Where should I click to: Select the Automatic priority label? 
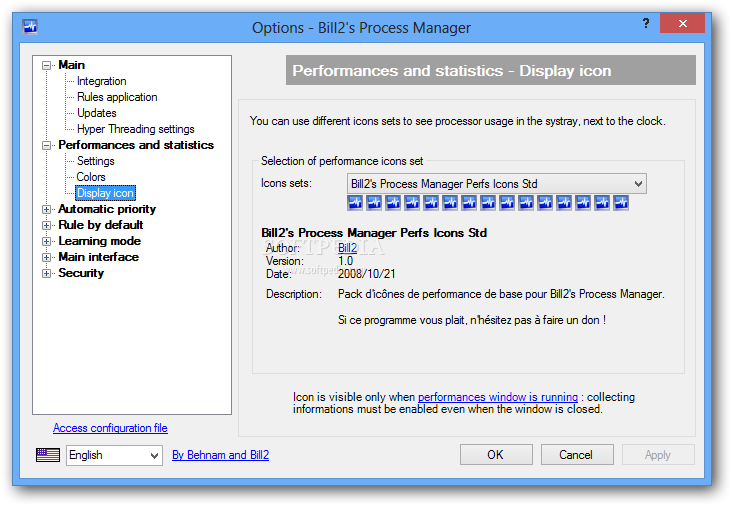click(107, 209)
